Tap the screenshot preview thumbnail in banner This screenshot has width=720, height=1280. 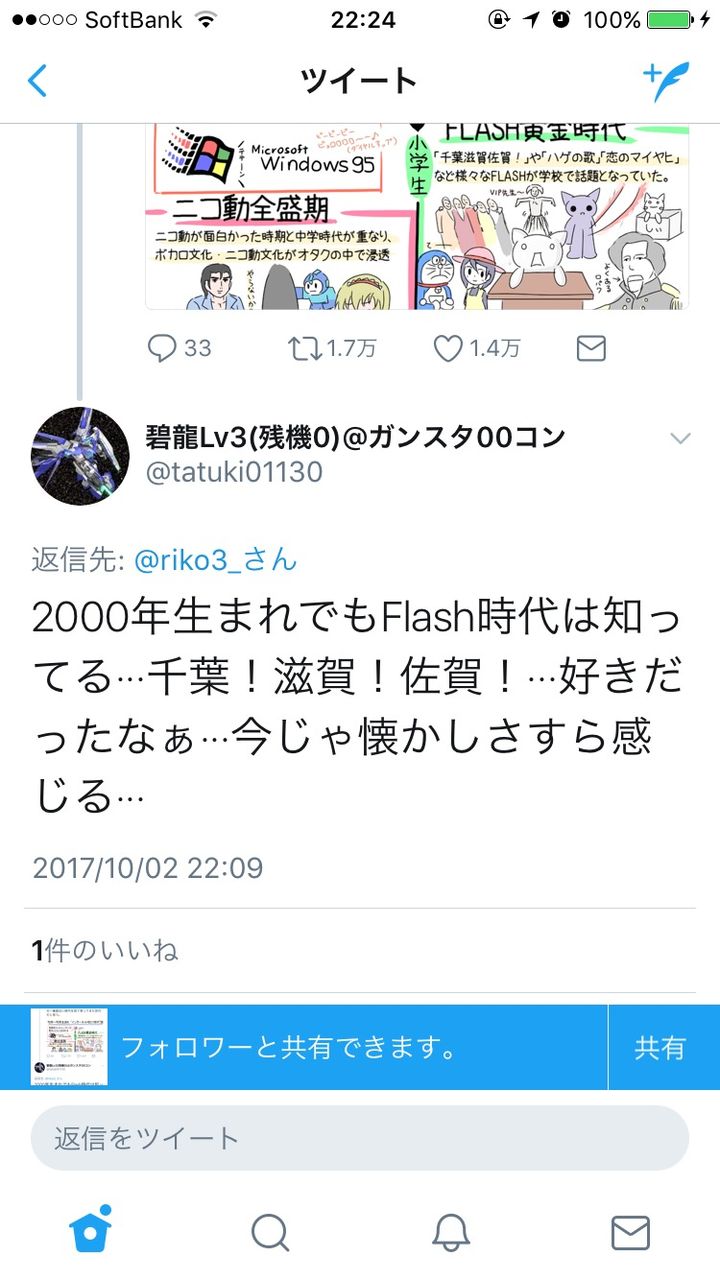click(69, 1047)
